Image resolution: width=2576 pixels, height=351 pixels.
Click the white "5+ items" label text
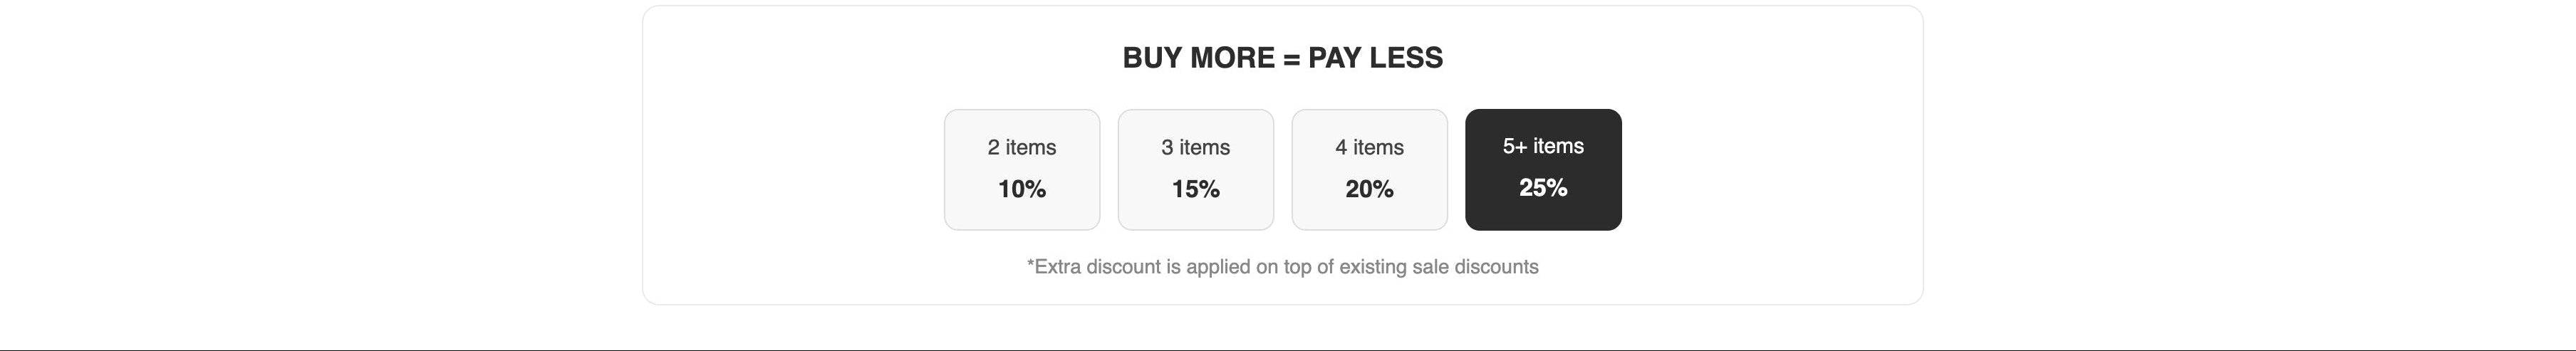(1543, 146)
